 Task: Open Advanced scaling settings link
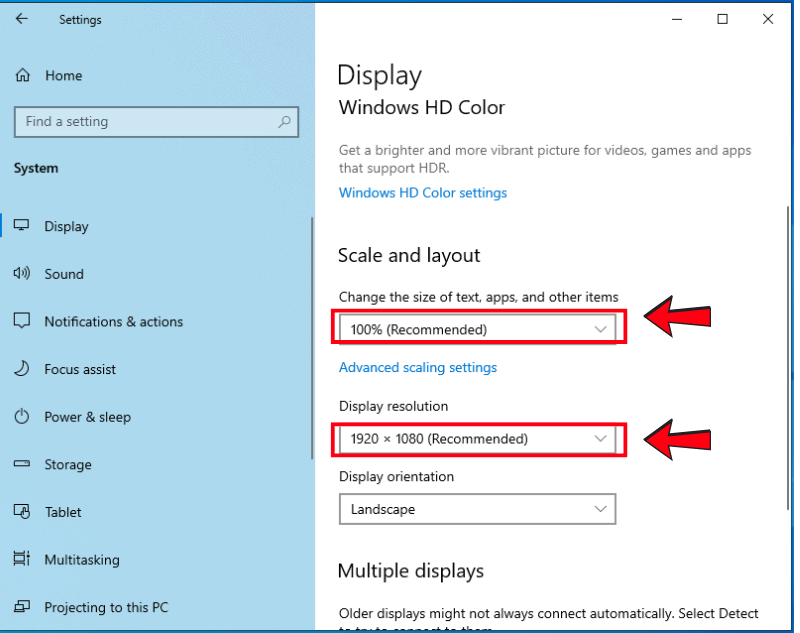418,367
